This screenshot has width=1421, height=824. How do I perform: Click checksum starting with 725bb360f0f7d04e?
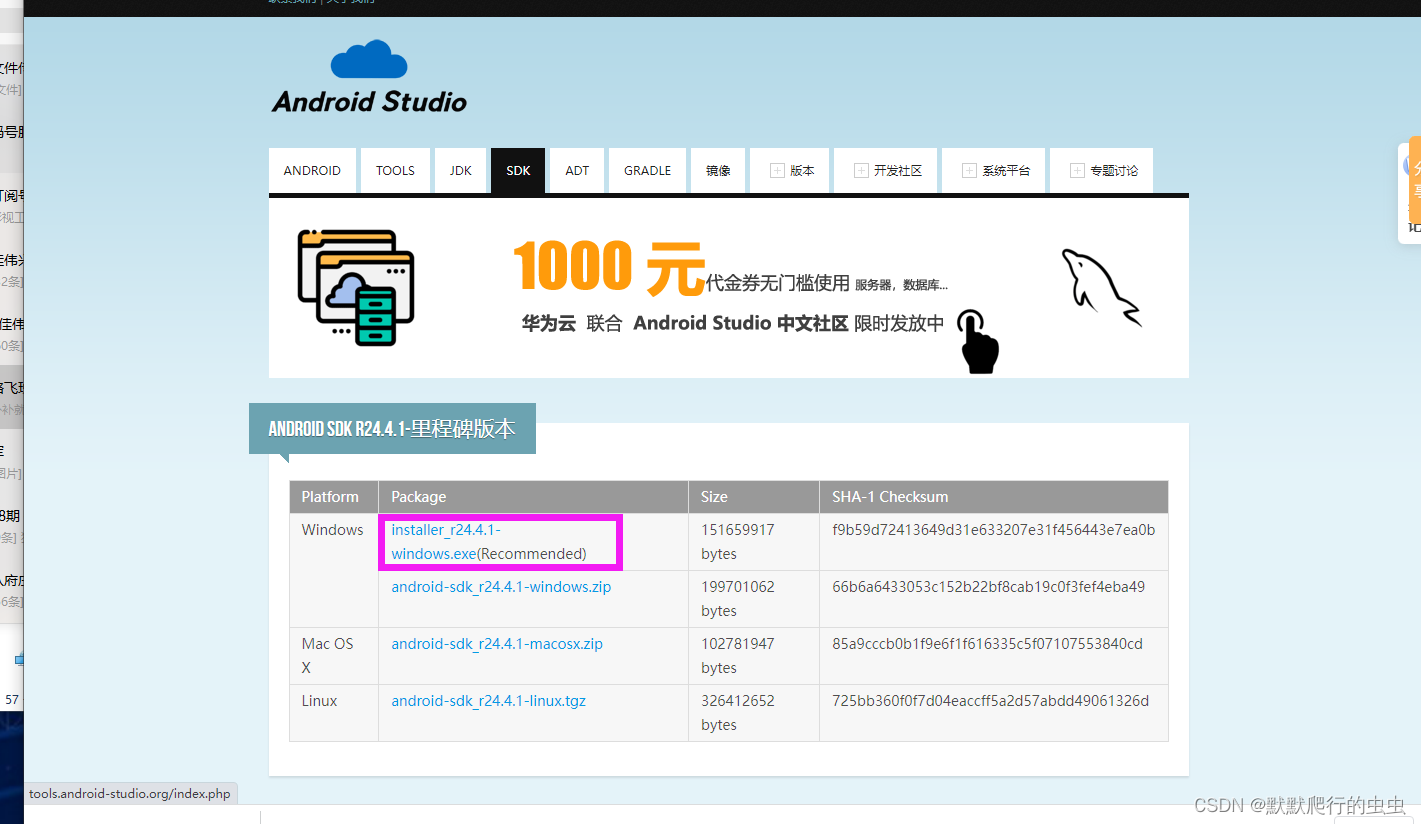coord(990,701)
